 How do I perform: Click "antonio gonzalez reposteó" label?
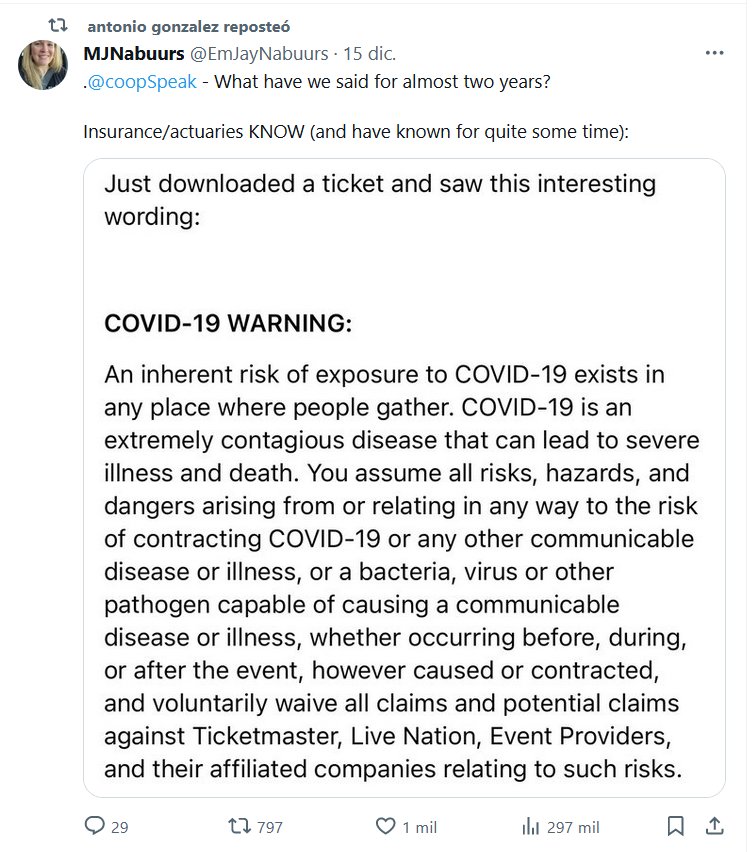(189, 24)
